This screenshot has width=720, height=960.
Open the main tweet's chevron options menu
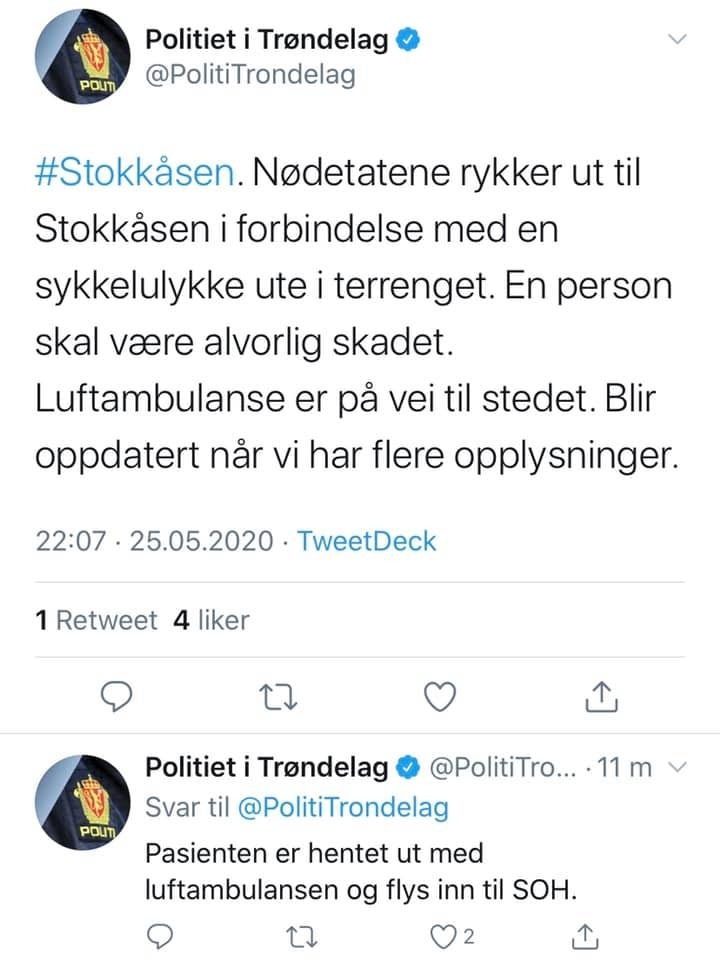point(678,39)
